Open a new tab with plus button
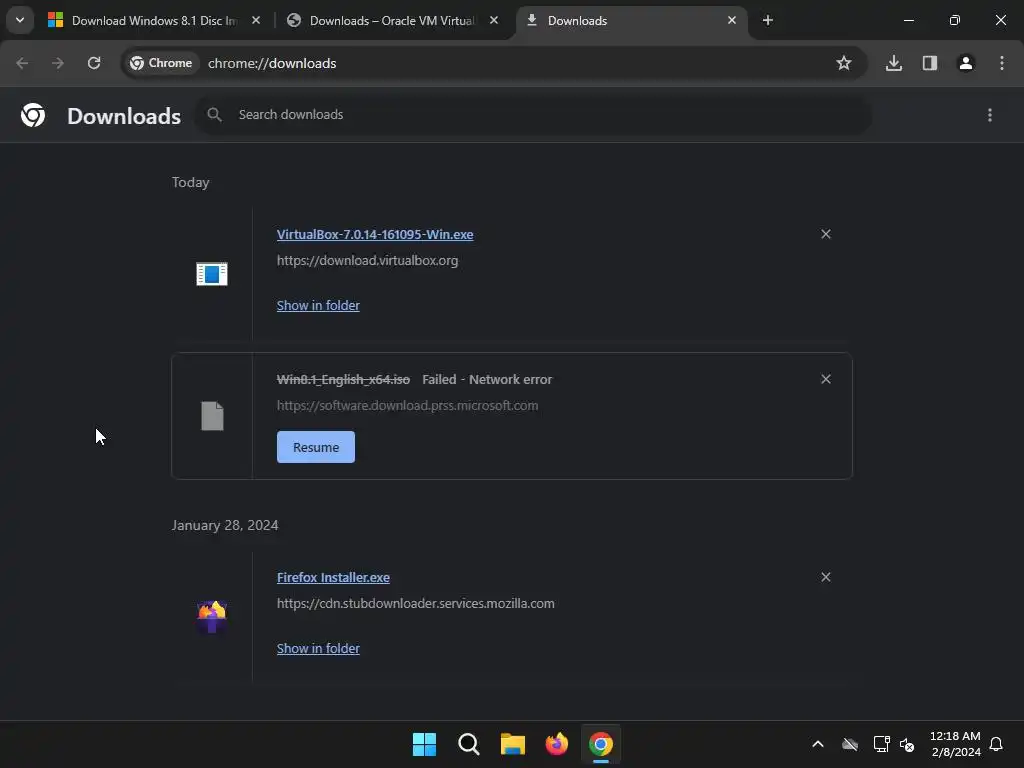1024x768 pixels. (768, 21)
